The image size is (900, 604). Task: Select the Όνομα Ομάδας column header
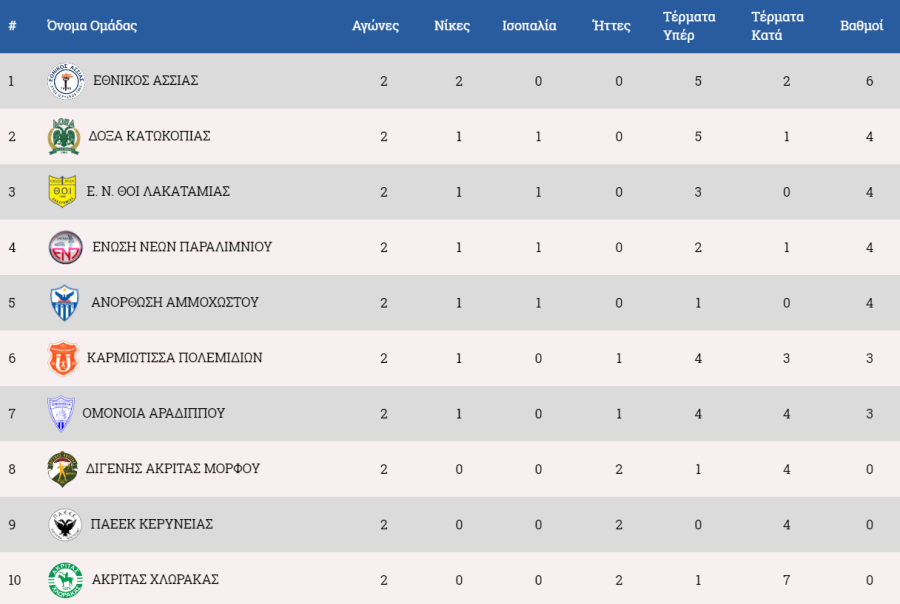point(92,26)
